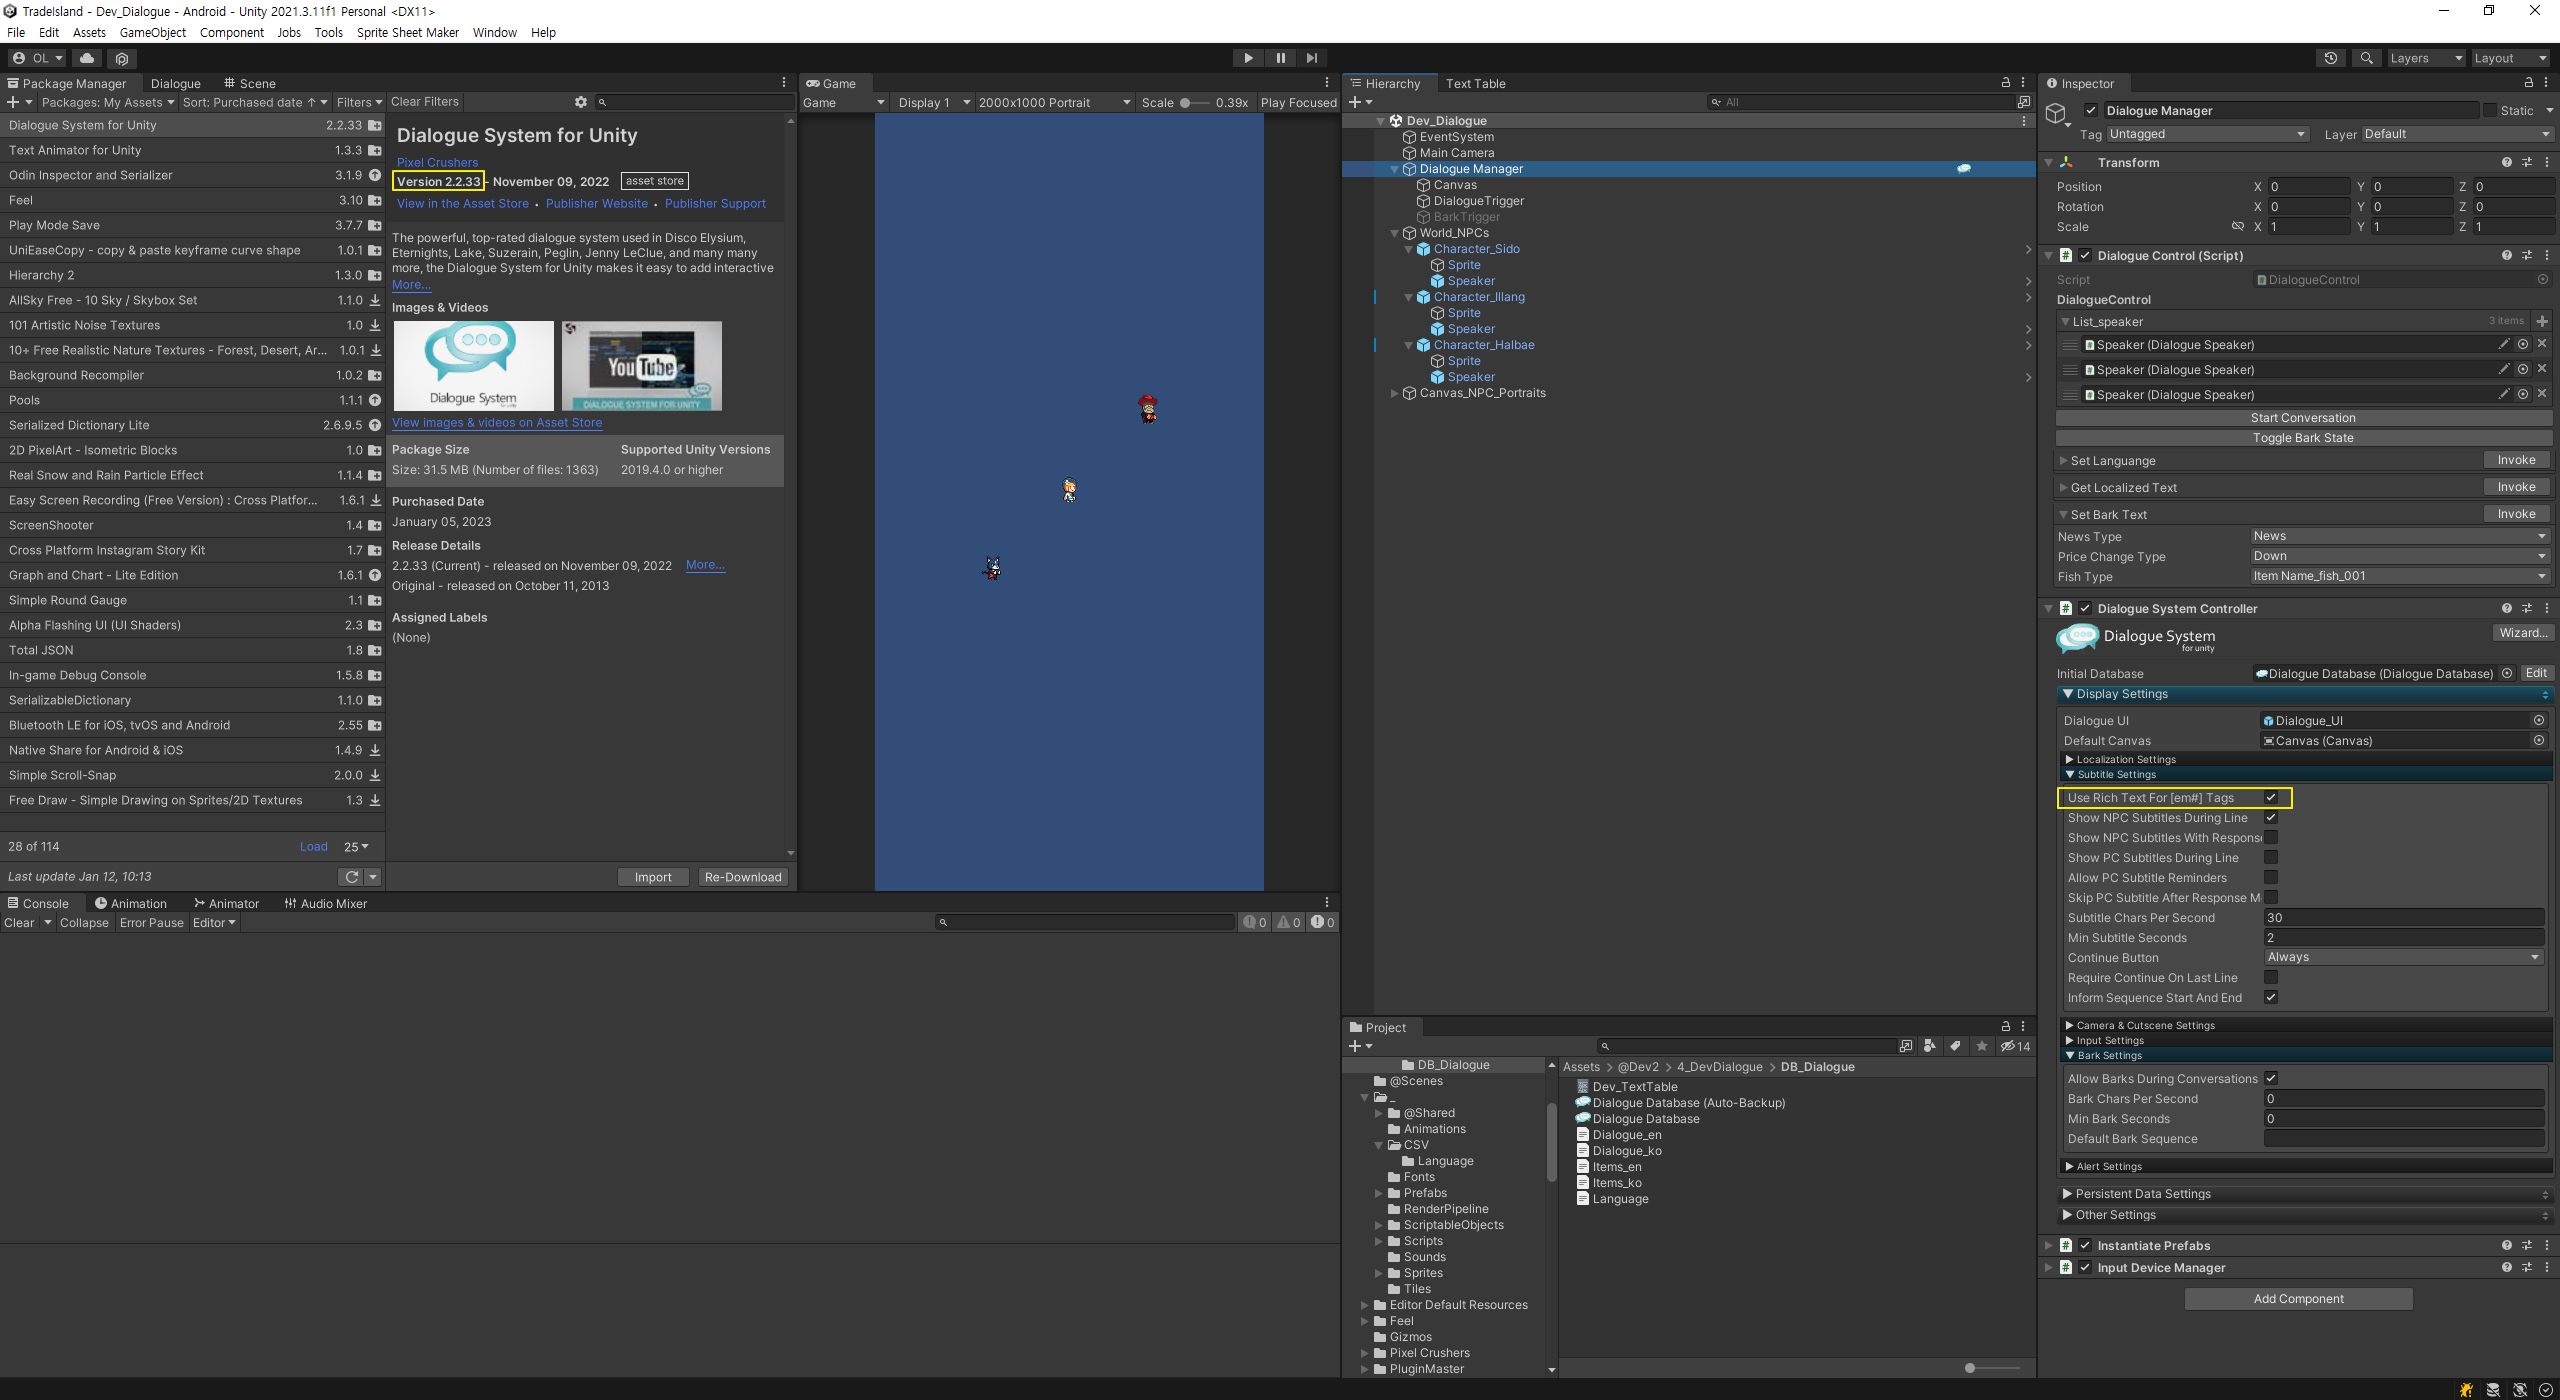Click the Transform component help icon
The image size is (2560, 1400).
pyautogui.click(x=2507, y=162)
